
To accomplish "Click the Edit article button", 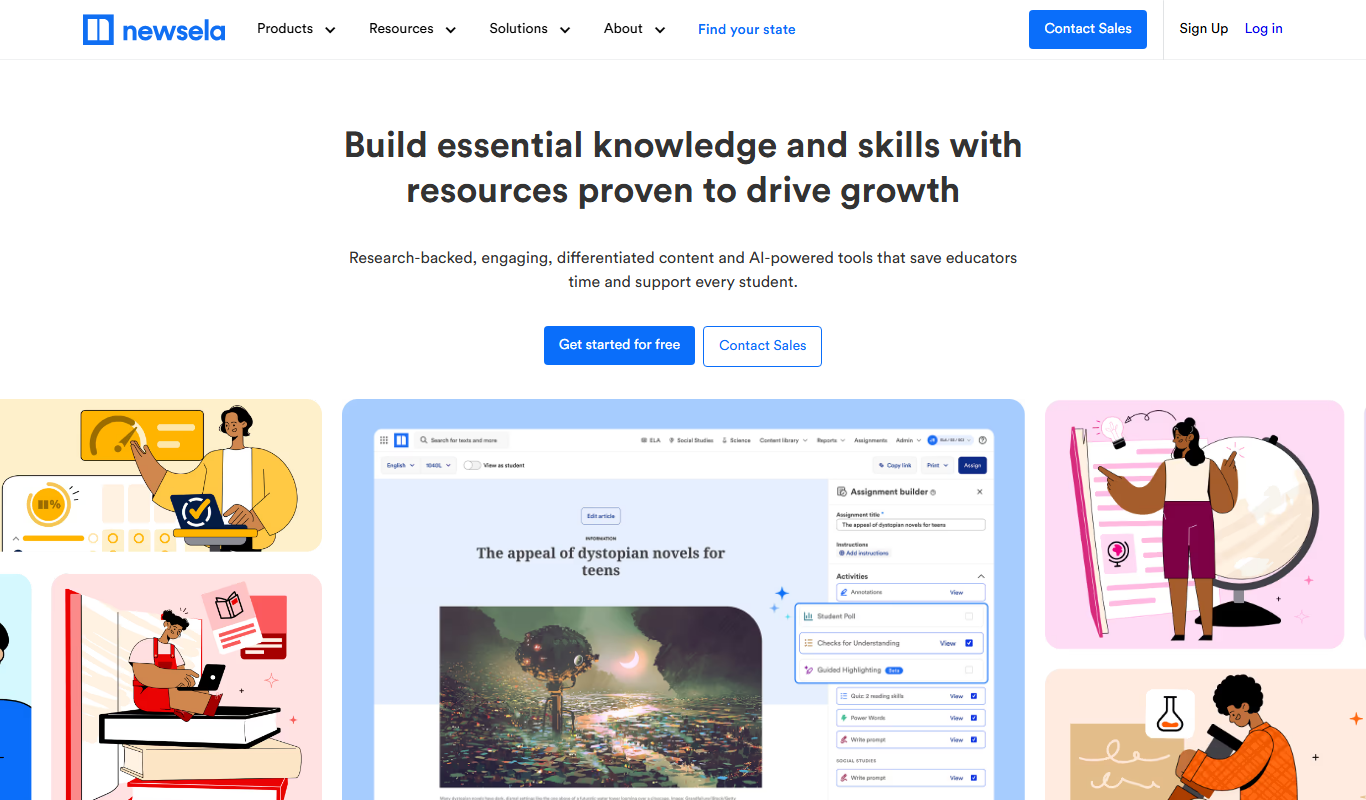I will pyautogui.click(x=601, y=516).
